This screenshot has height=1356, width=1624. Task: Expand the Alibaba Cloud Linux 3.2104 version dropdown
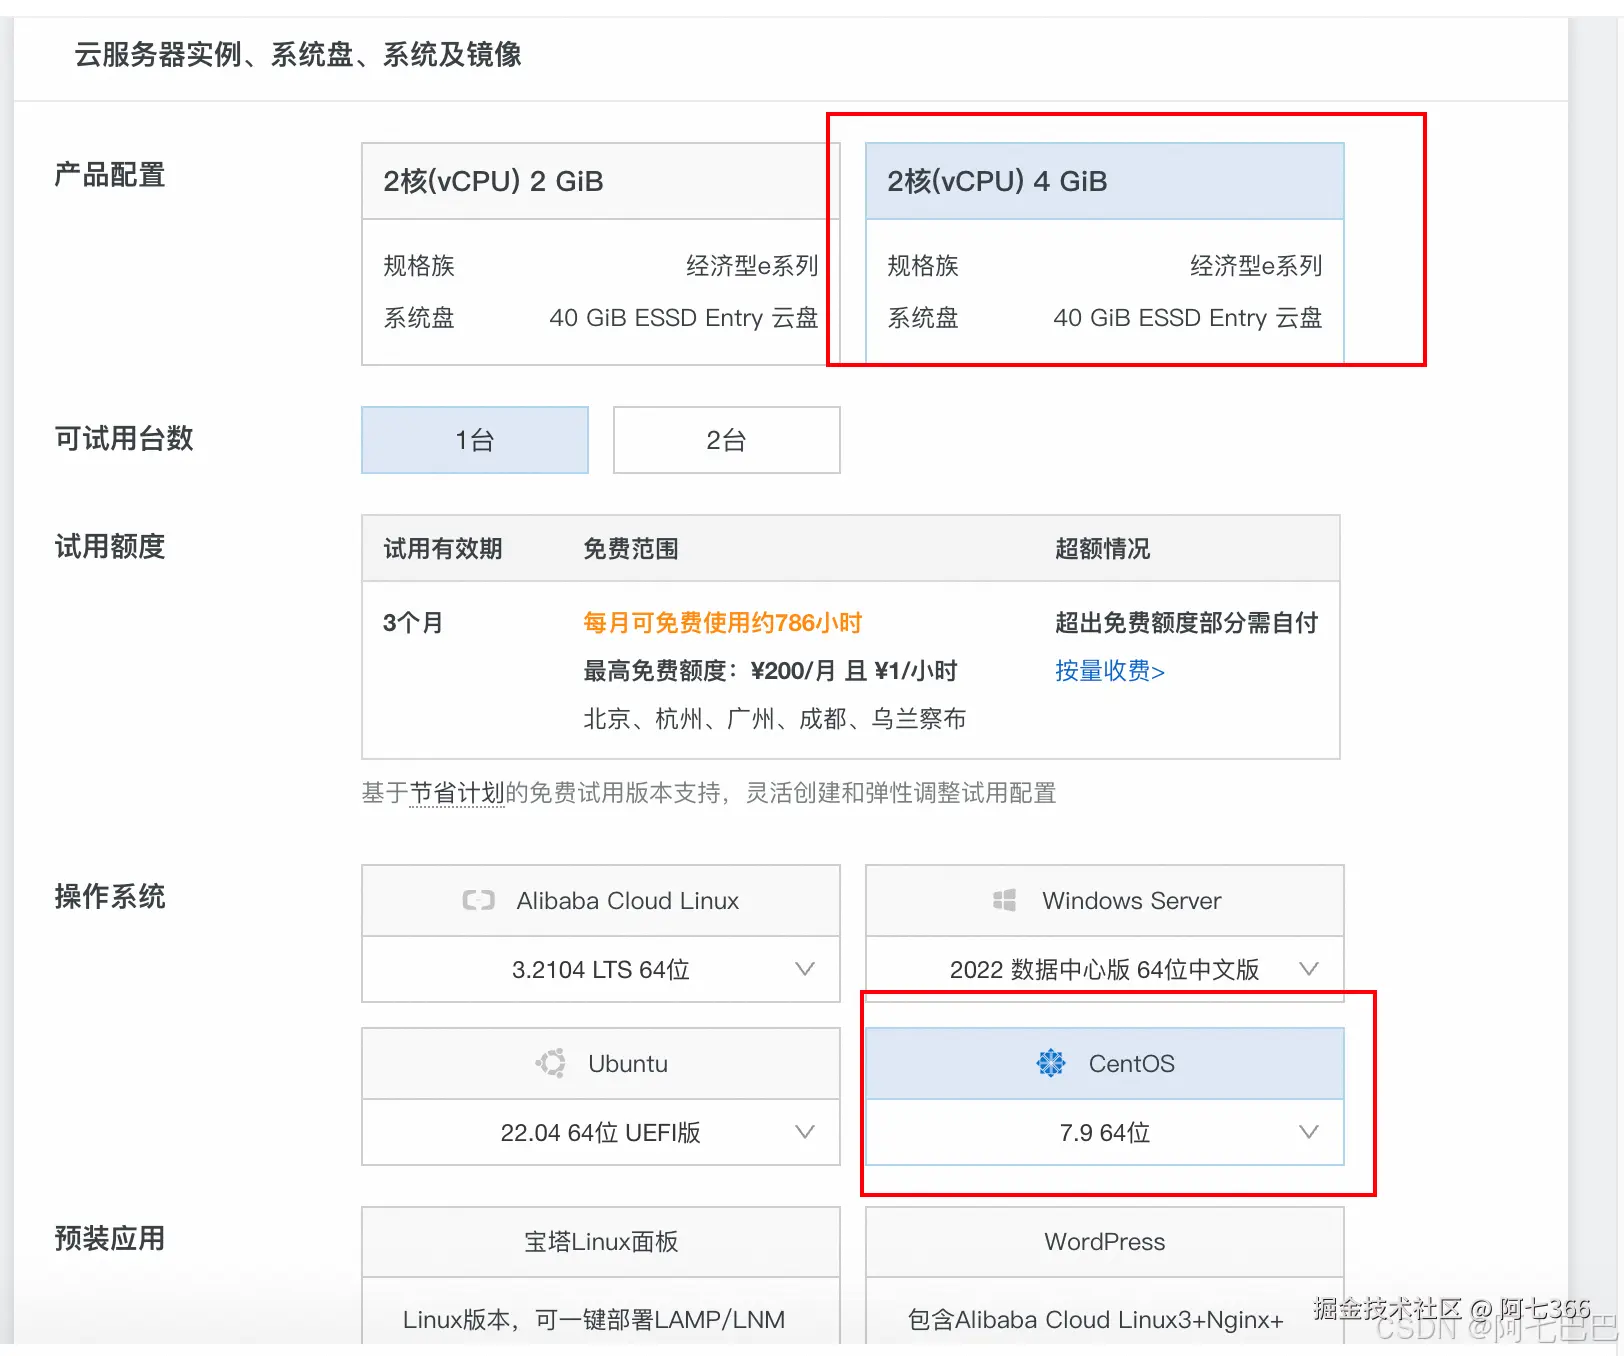803,969
